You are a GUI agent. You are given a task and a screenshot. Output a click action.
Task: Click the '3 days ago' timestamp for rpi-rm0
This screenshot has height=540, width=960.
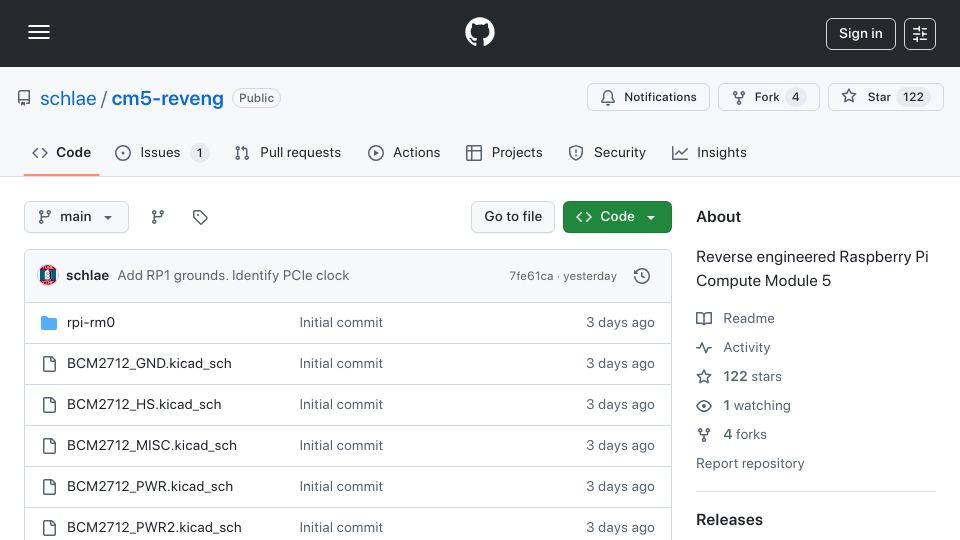[x=620, y=323]
